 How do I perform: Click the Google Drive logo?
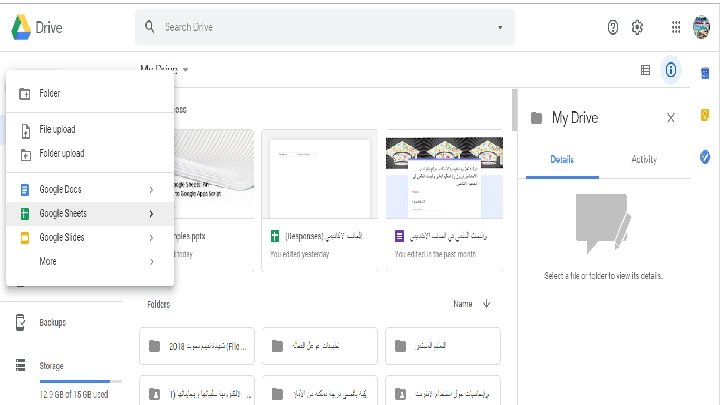(21, 27)
